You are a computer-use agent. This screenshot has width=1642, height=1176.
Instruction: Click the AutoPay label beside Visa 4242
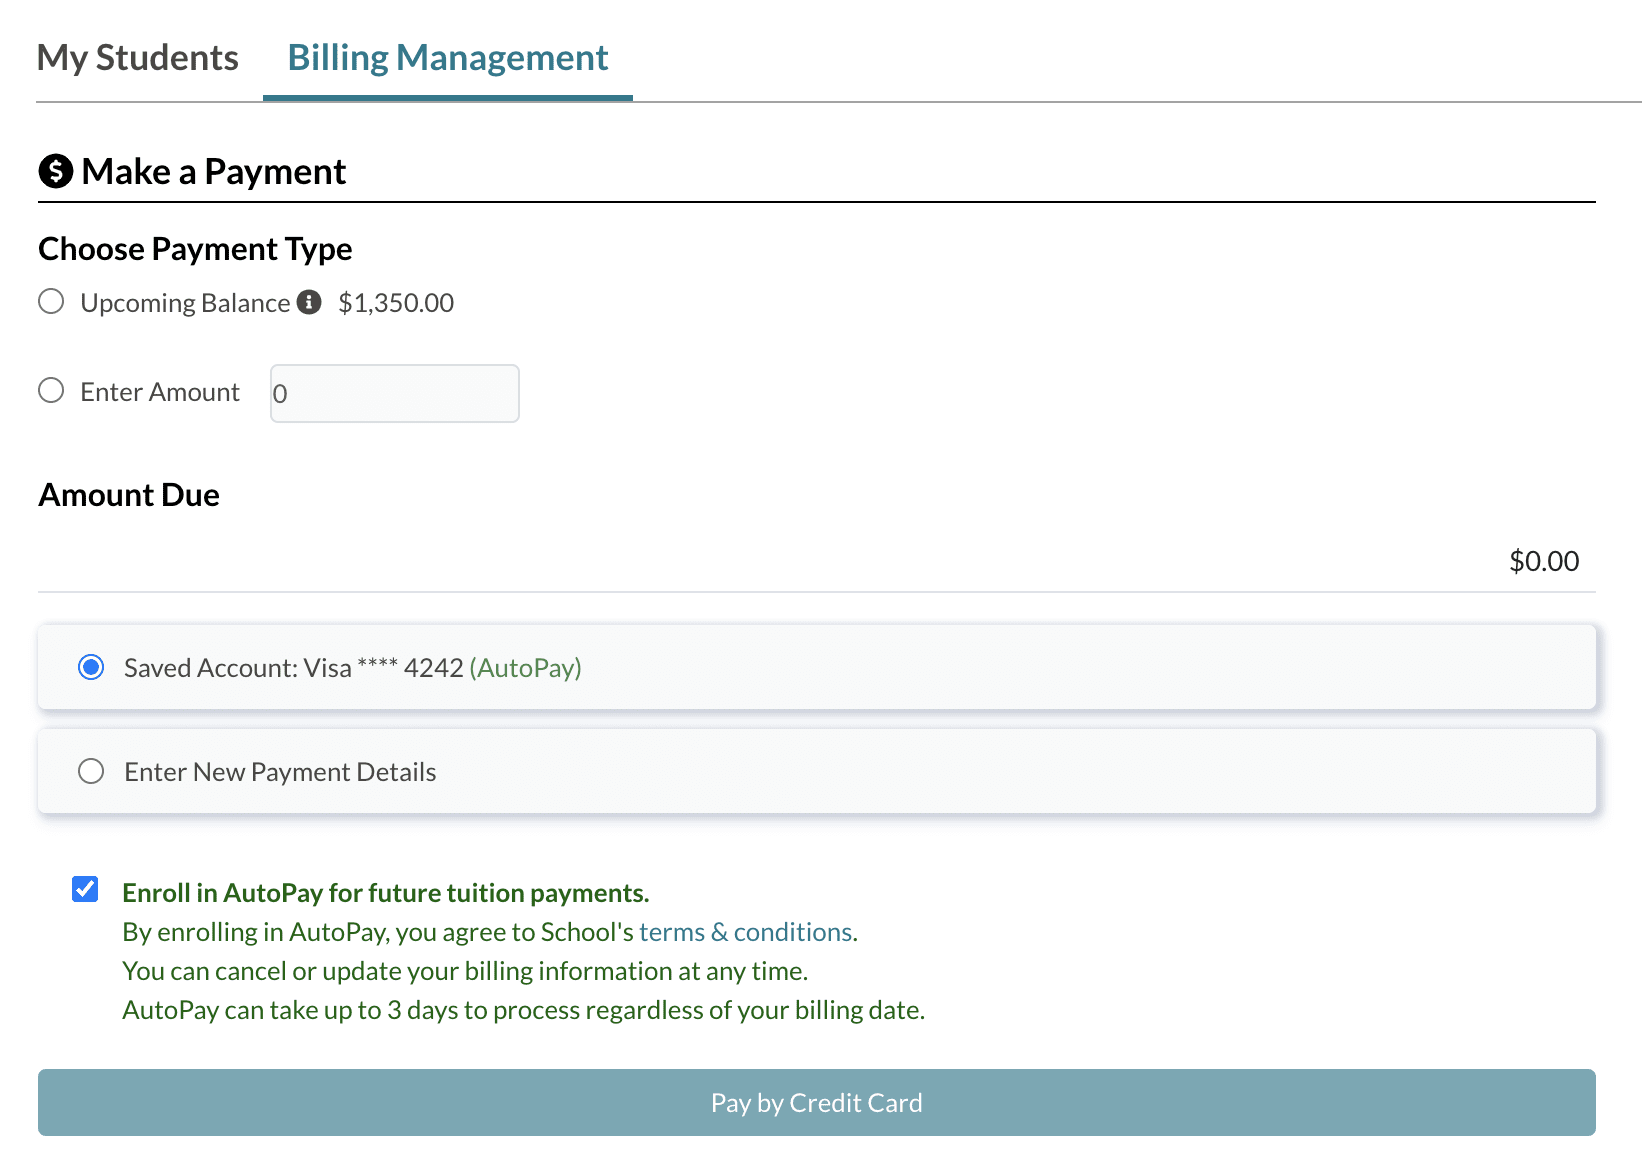[x=526, y=667]
